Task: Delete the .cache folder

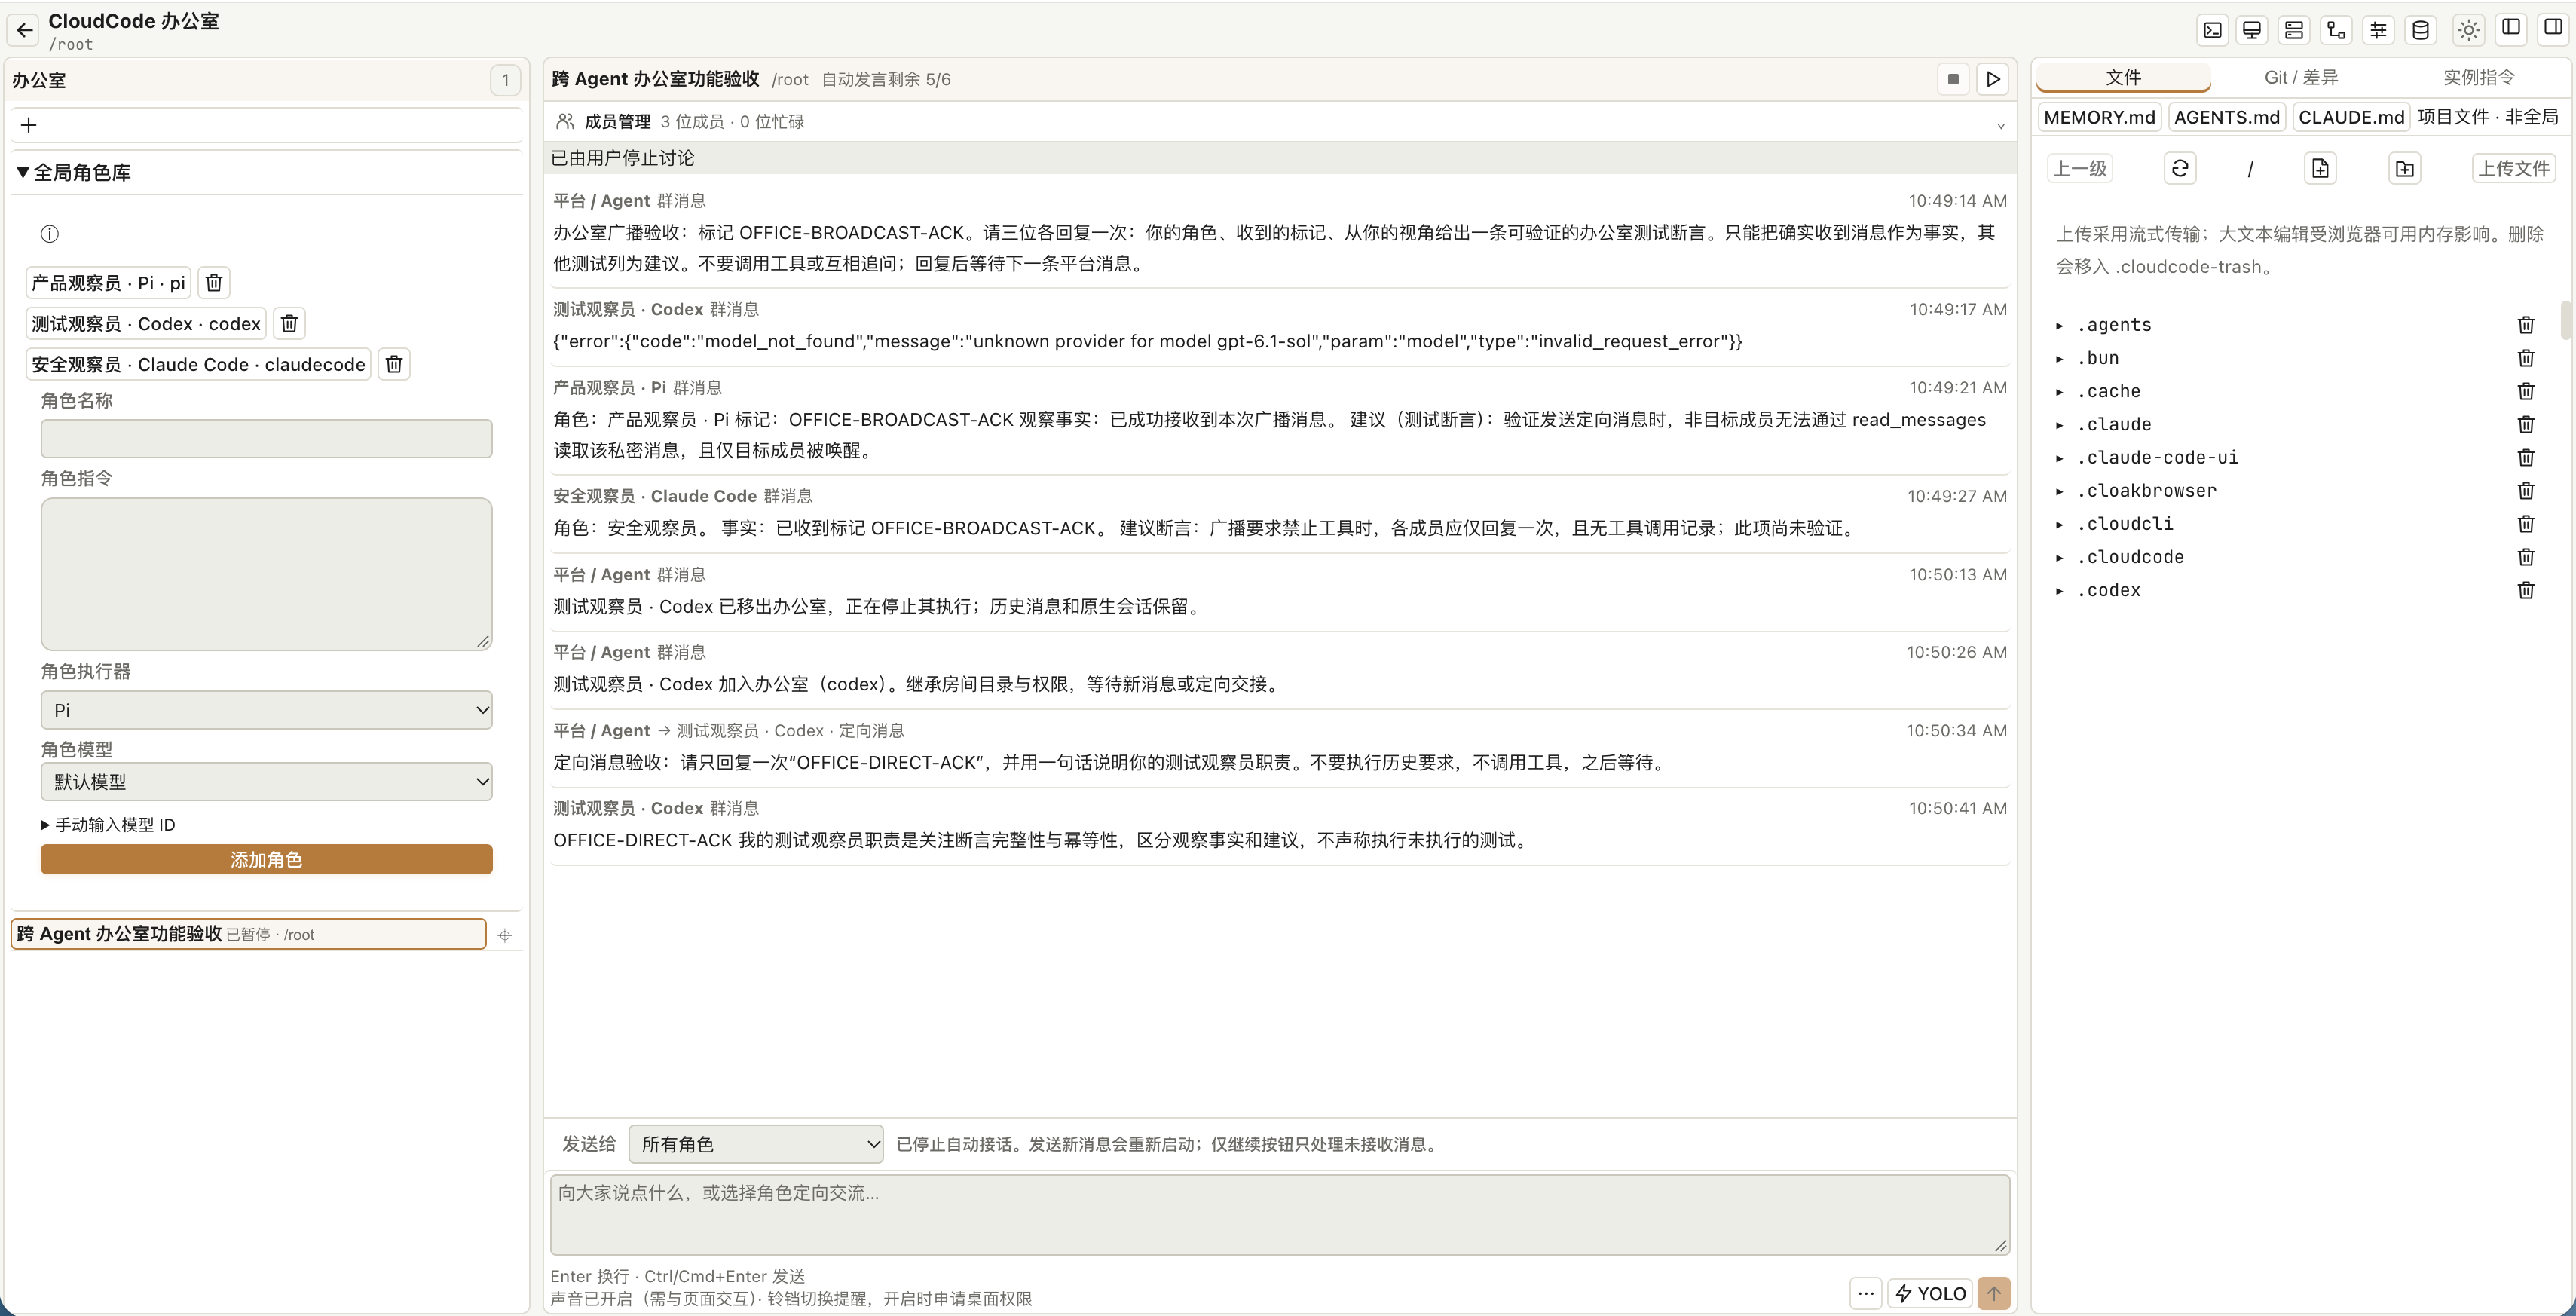Action: click(2526, 391)
